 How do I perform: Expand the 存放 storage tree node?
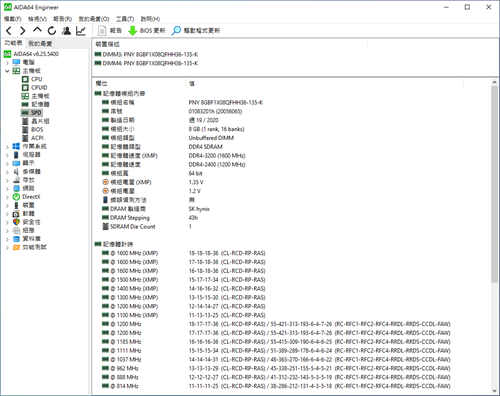click(8, 180)
